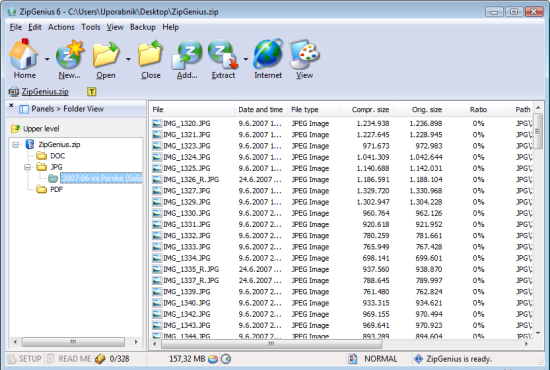Click original size 970.494
Viewport: 550px width, 370px height.
coord(429,314)
